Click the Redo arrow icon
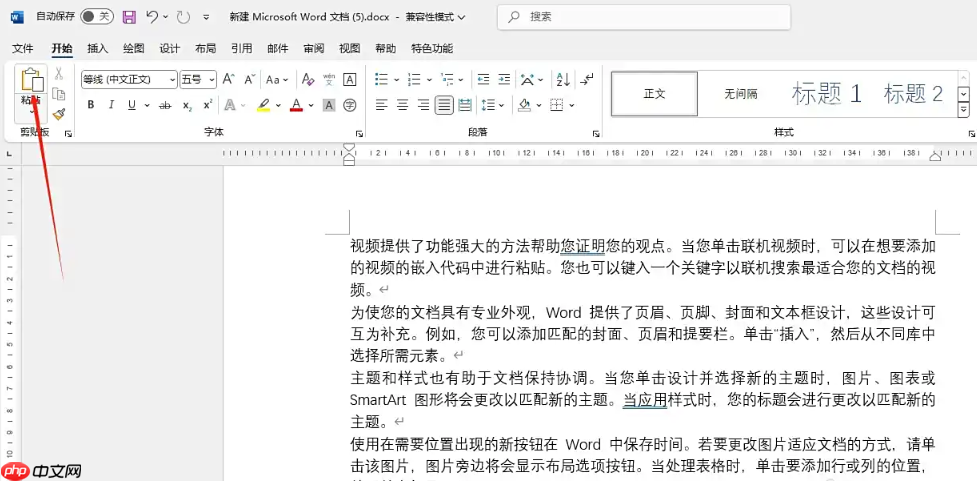The image size is (977, 481). pos(183,17)
